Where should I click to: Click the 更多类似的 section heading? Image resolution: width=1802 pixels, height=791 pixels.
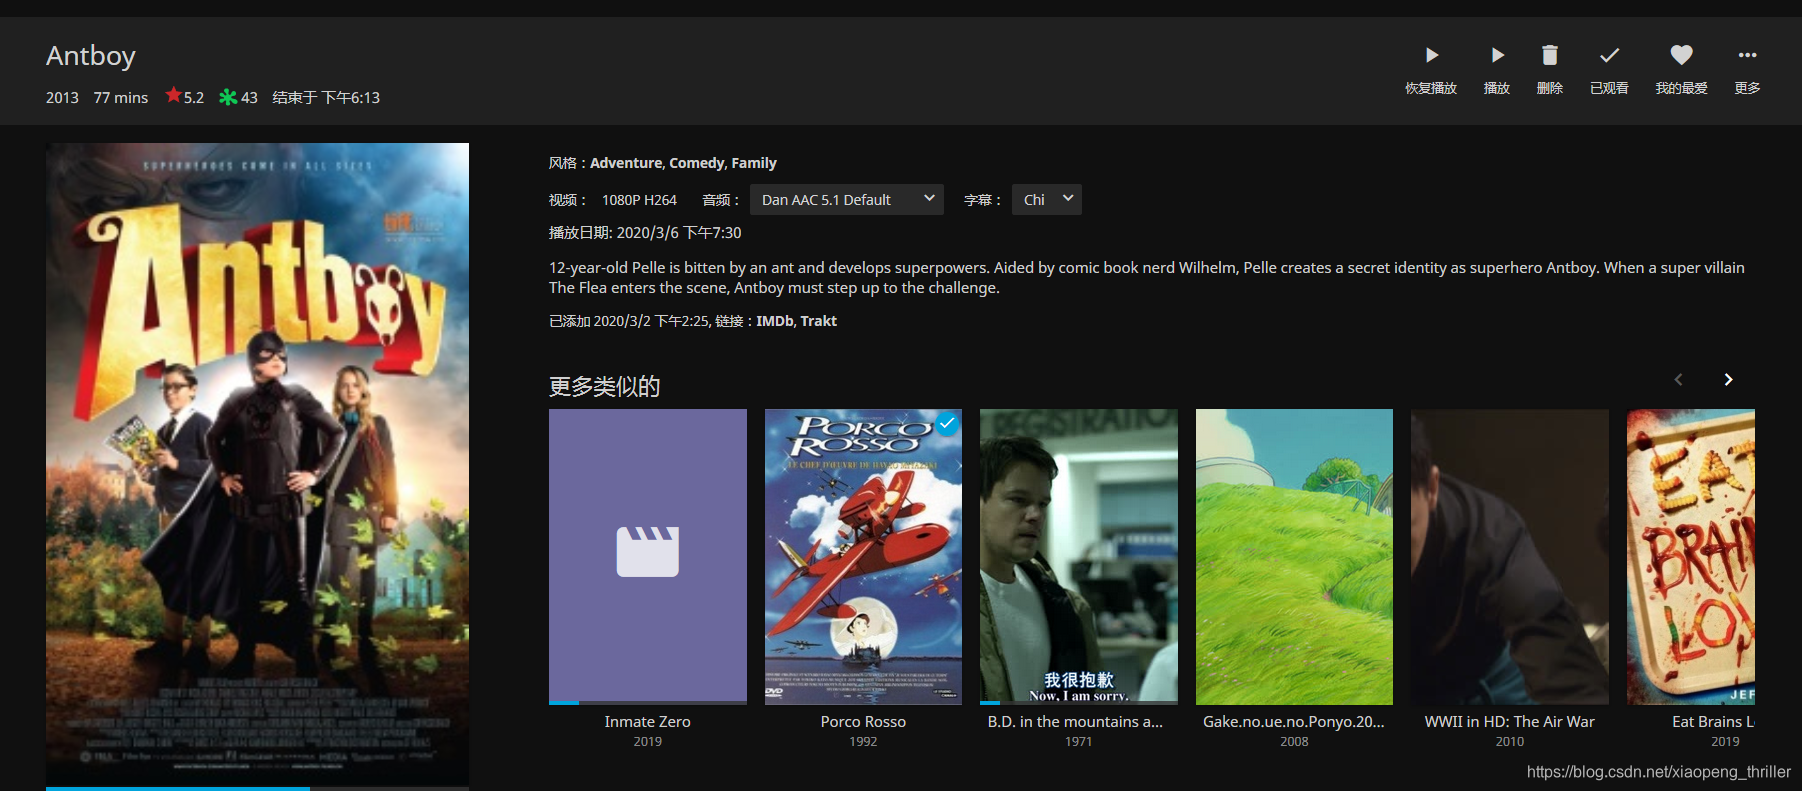[604, 387]
